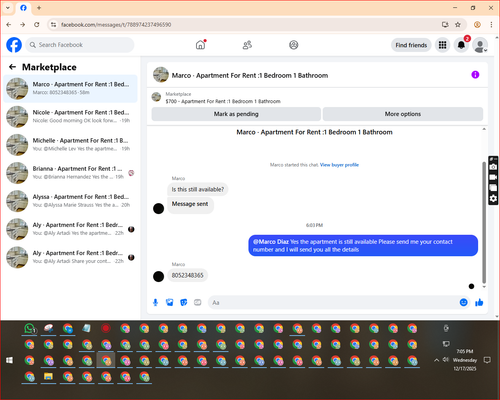Open the Windows Start menu
The image size is (500, 400).
10,360
